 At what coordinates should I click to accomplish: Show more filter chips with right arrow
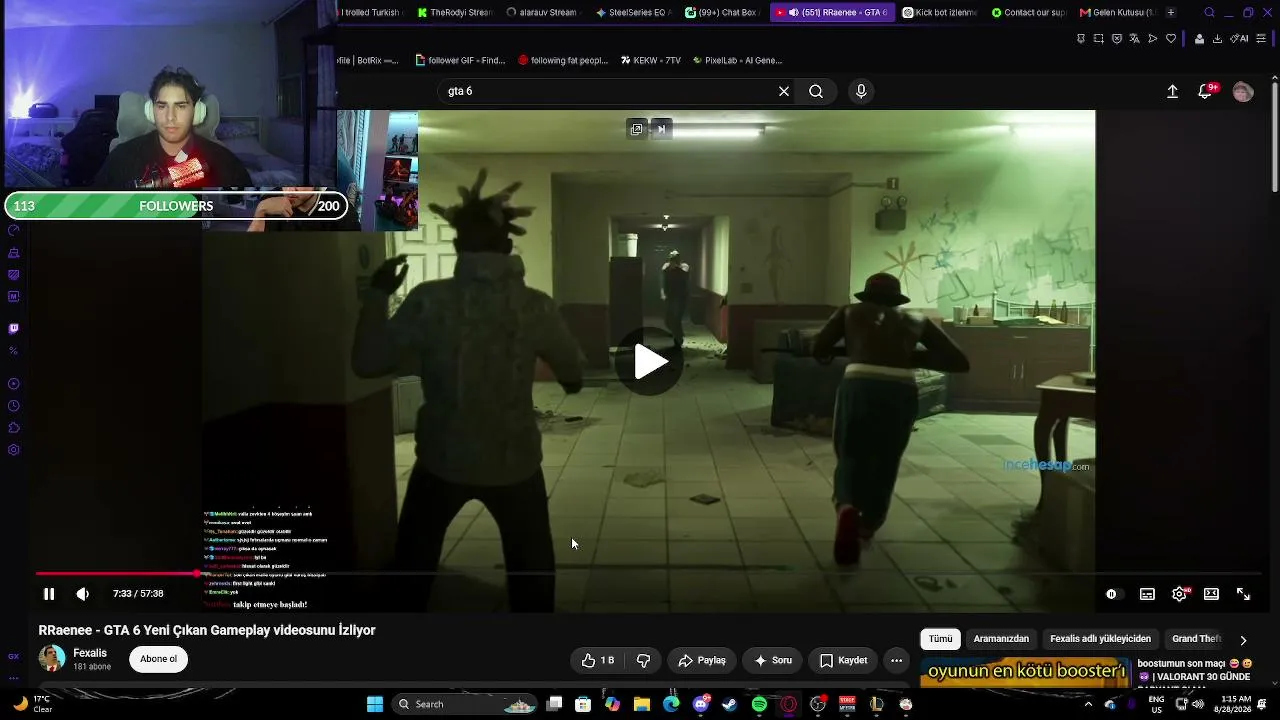pyautogui.click(x=1243, y=640)
